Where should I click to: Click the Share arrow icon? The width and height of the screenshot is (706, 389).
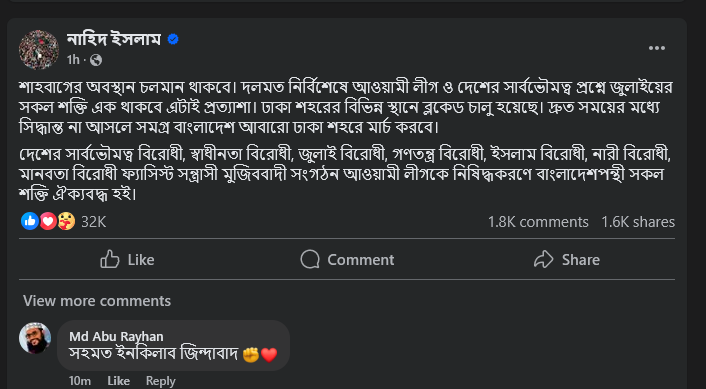(543, 259)
